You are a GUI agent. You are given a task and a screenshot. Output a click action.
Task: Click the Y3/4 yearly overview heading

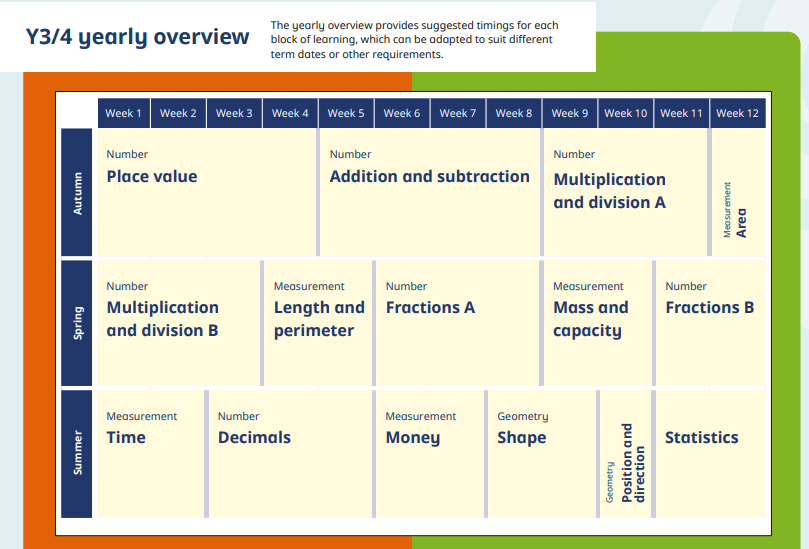138,38
